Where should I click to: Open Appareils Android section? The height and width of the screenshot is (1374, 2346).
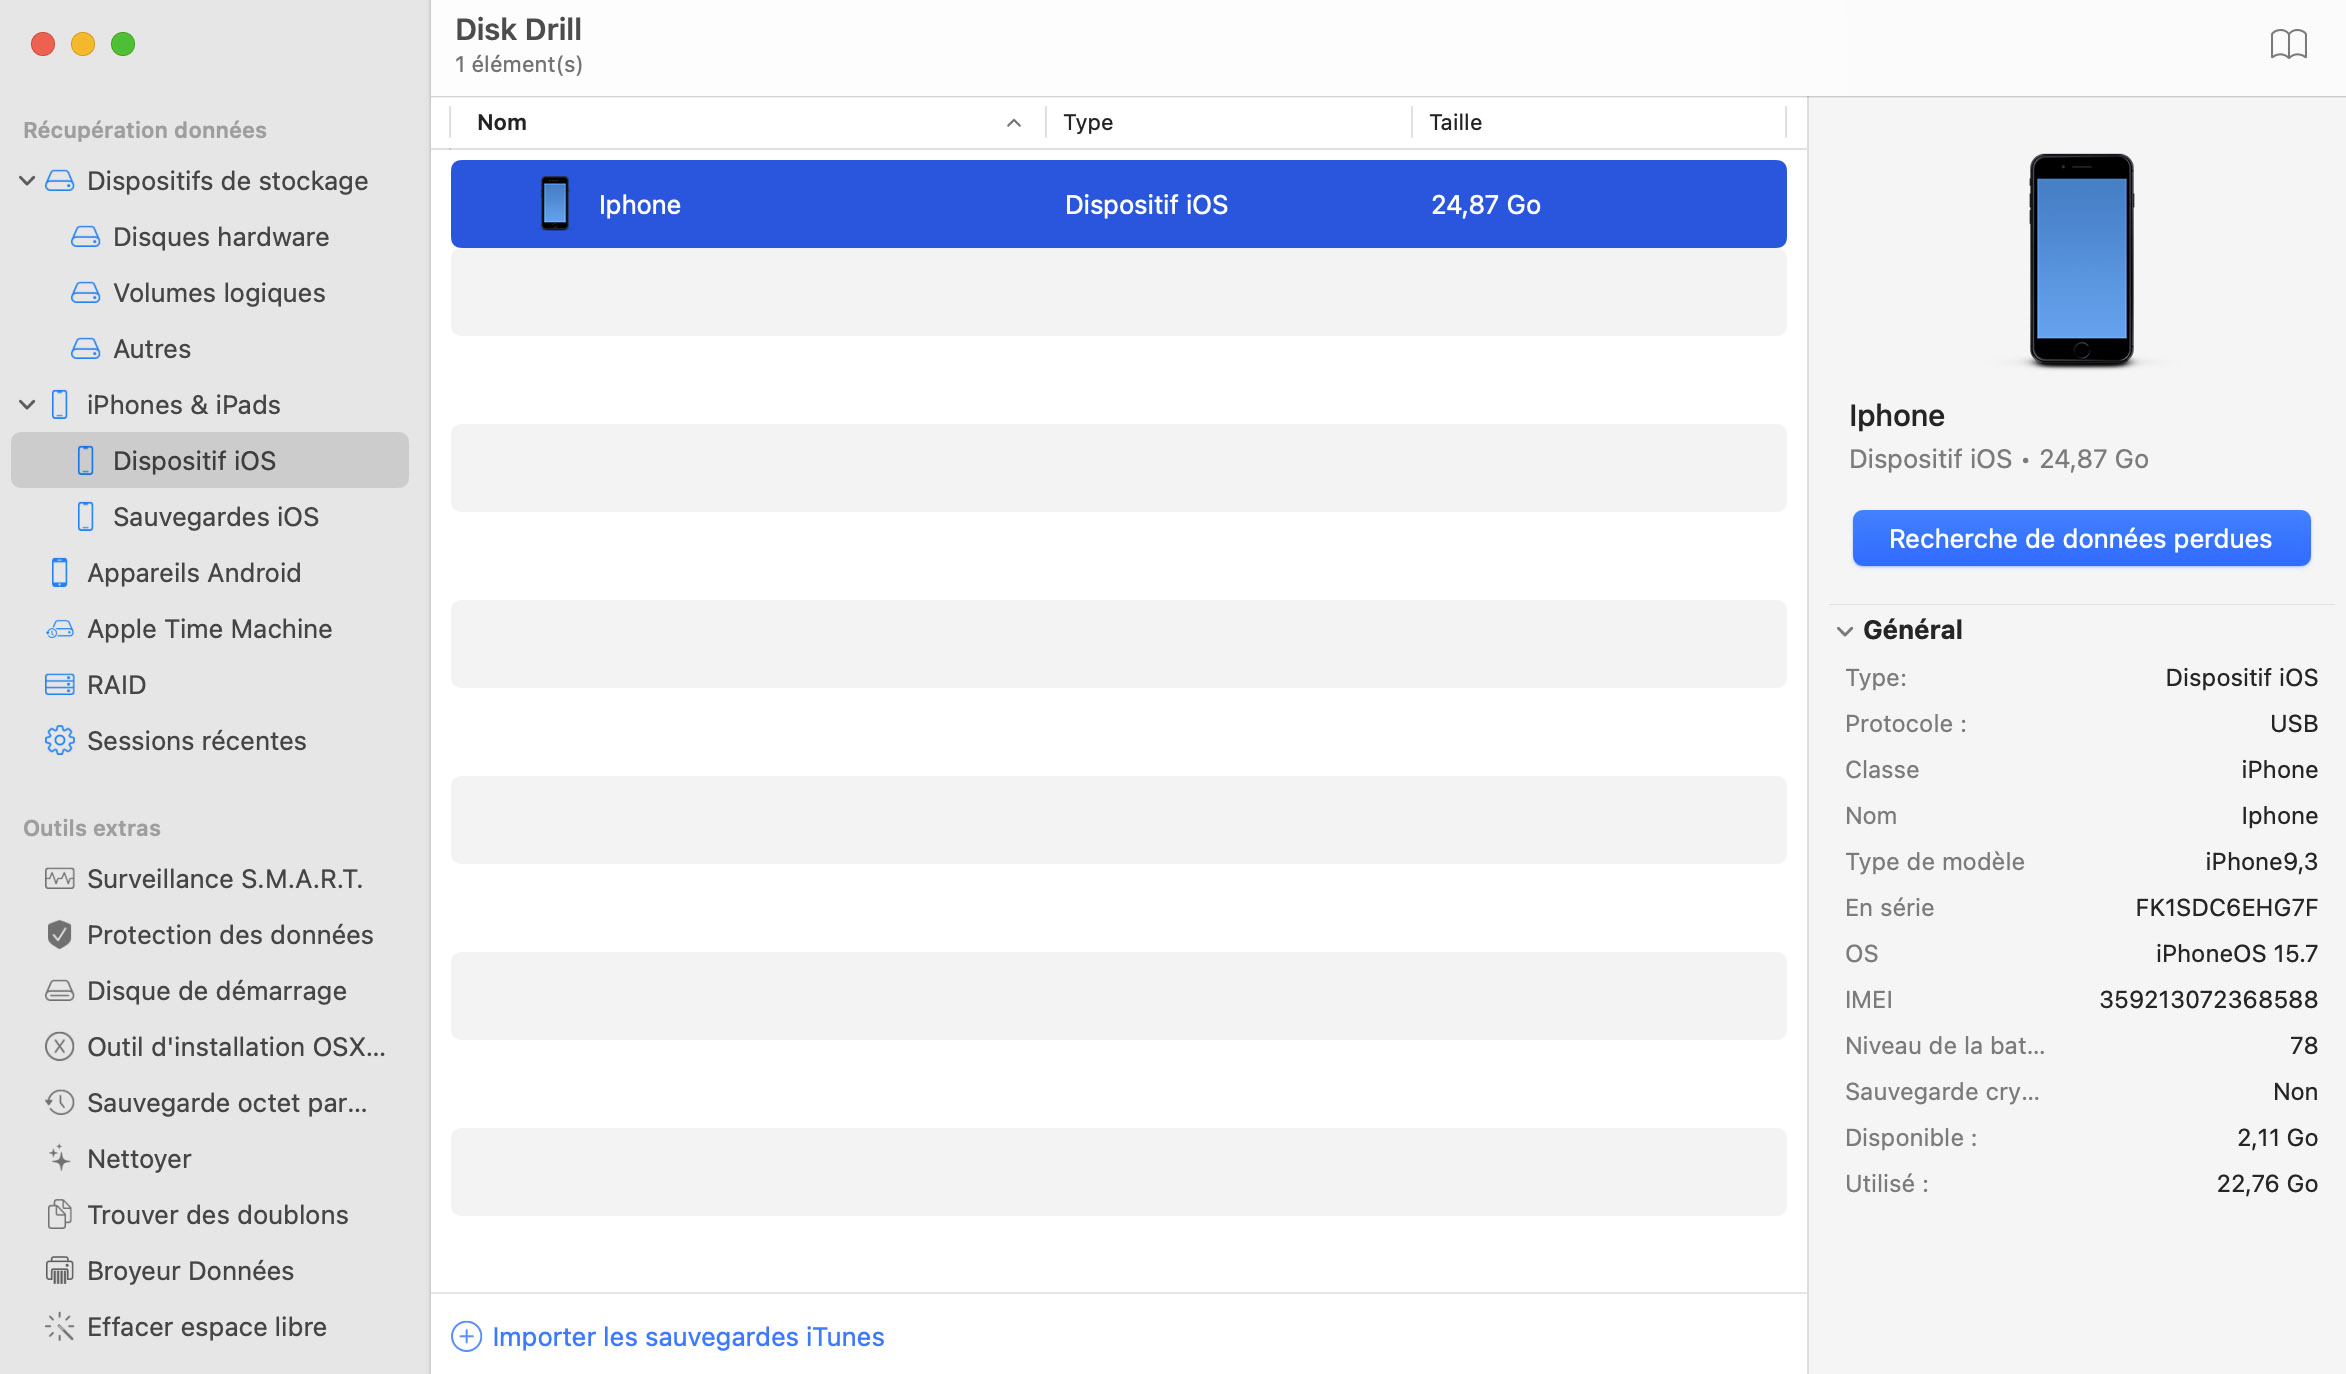194,573
